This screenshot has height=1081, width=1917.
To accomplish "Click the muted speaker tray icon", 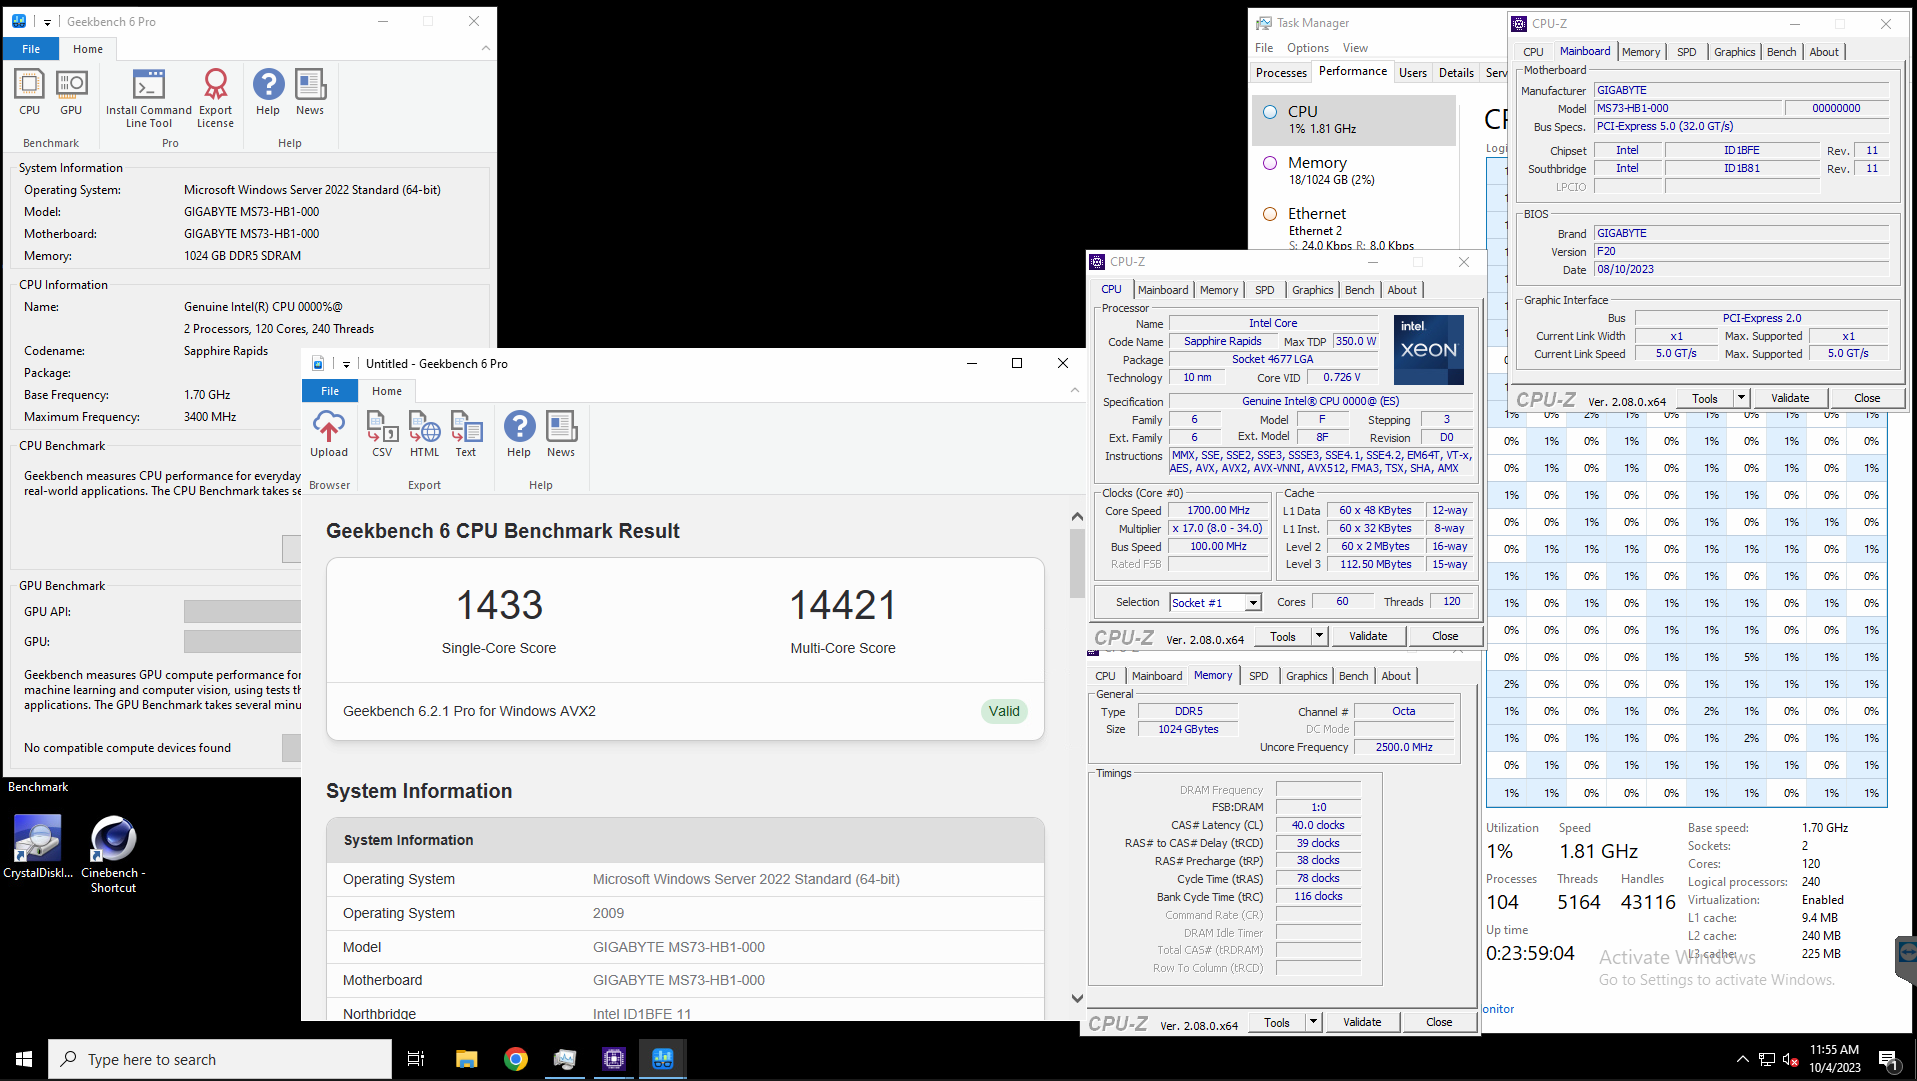I will click(x=1791, y=1059).
